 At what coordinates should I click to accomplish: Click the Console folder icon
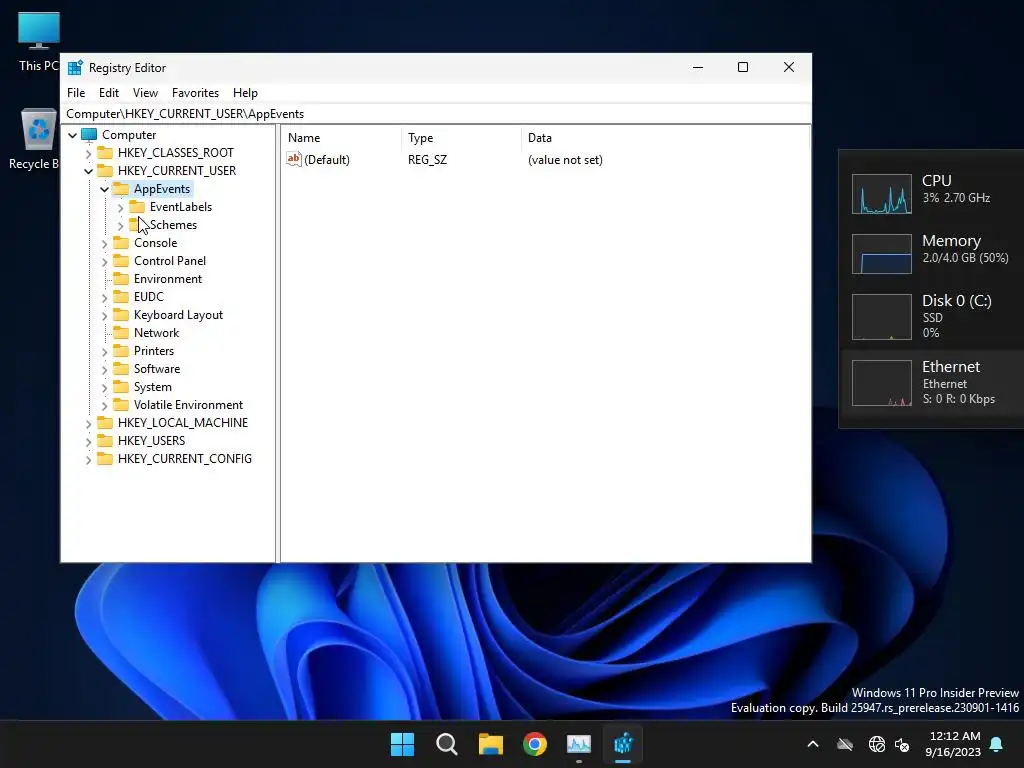tap(121, 242)
